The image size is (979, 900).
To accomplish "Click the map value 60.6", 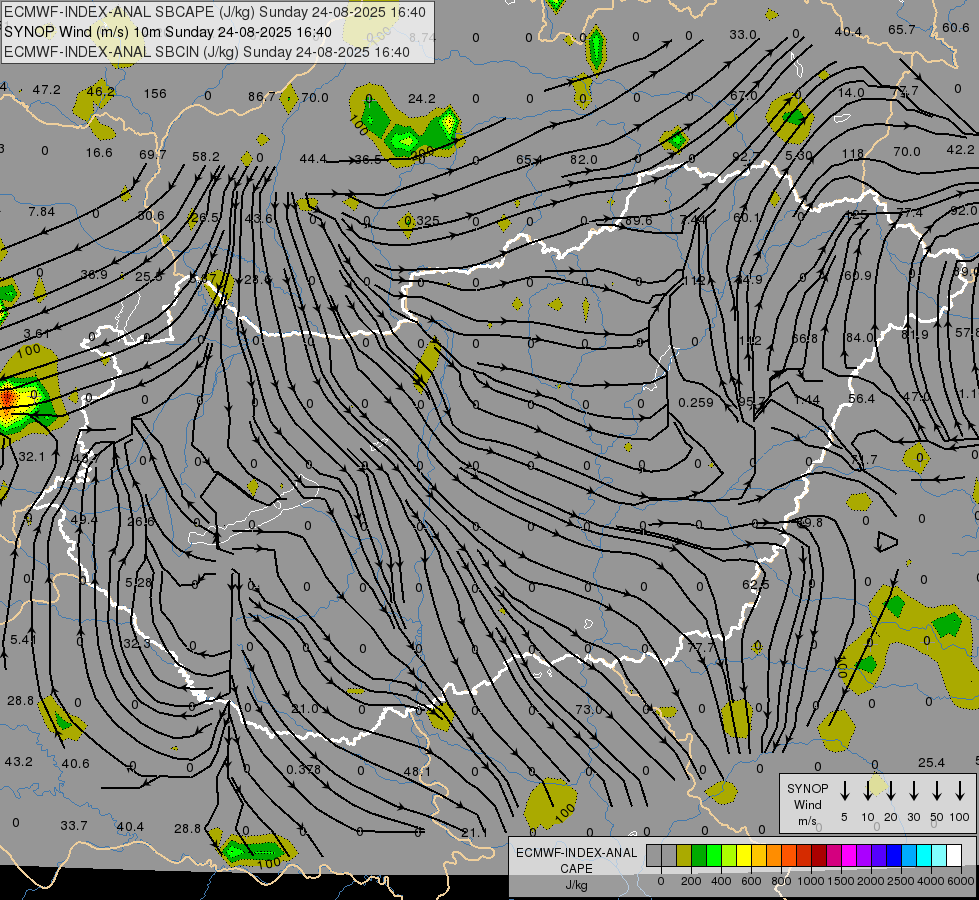I will (x=956, y=27).
